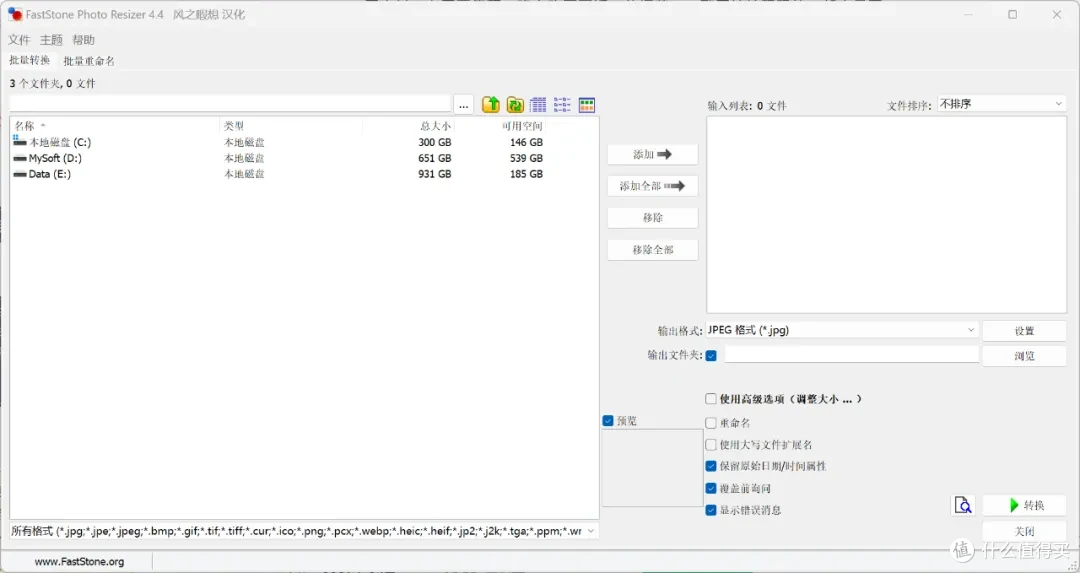
Task: Click the FastStone app icon in title bar
Action: tap(15, 14)
